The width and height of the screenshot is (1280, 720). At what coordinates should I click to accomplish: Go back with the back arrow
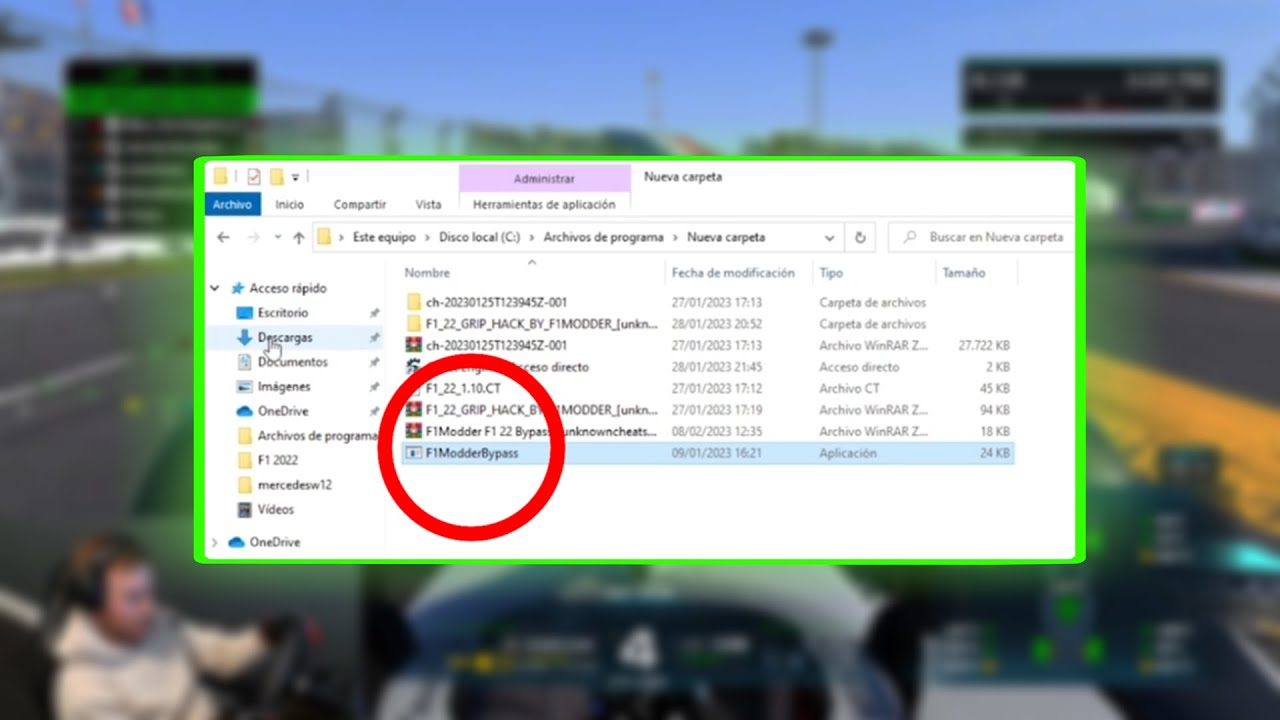coord(223,238)
